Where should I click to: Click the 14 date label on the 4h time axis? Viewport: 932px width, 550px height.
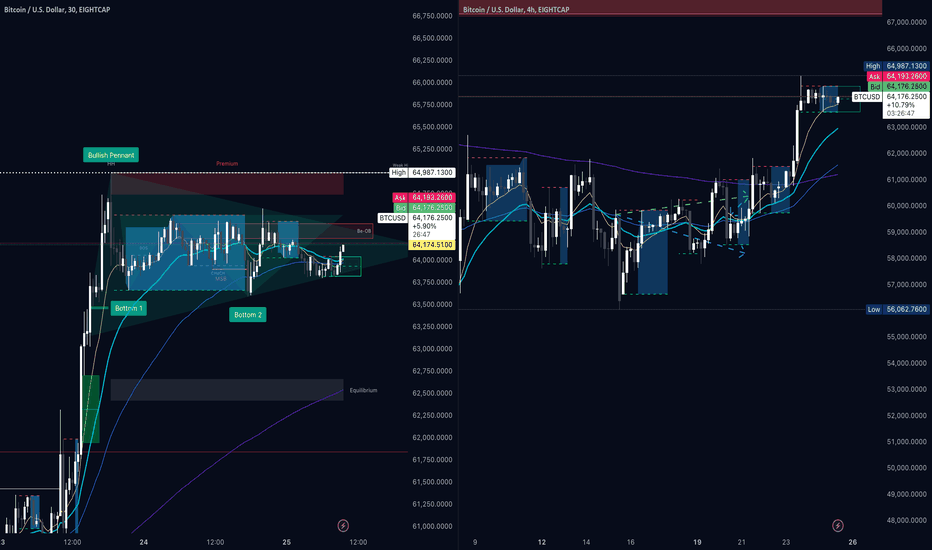point(586,542)
